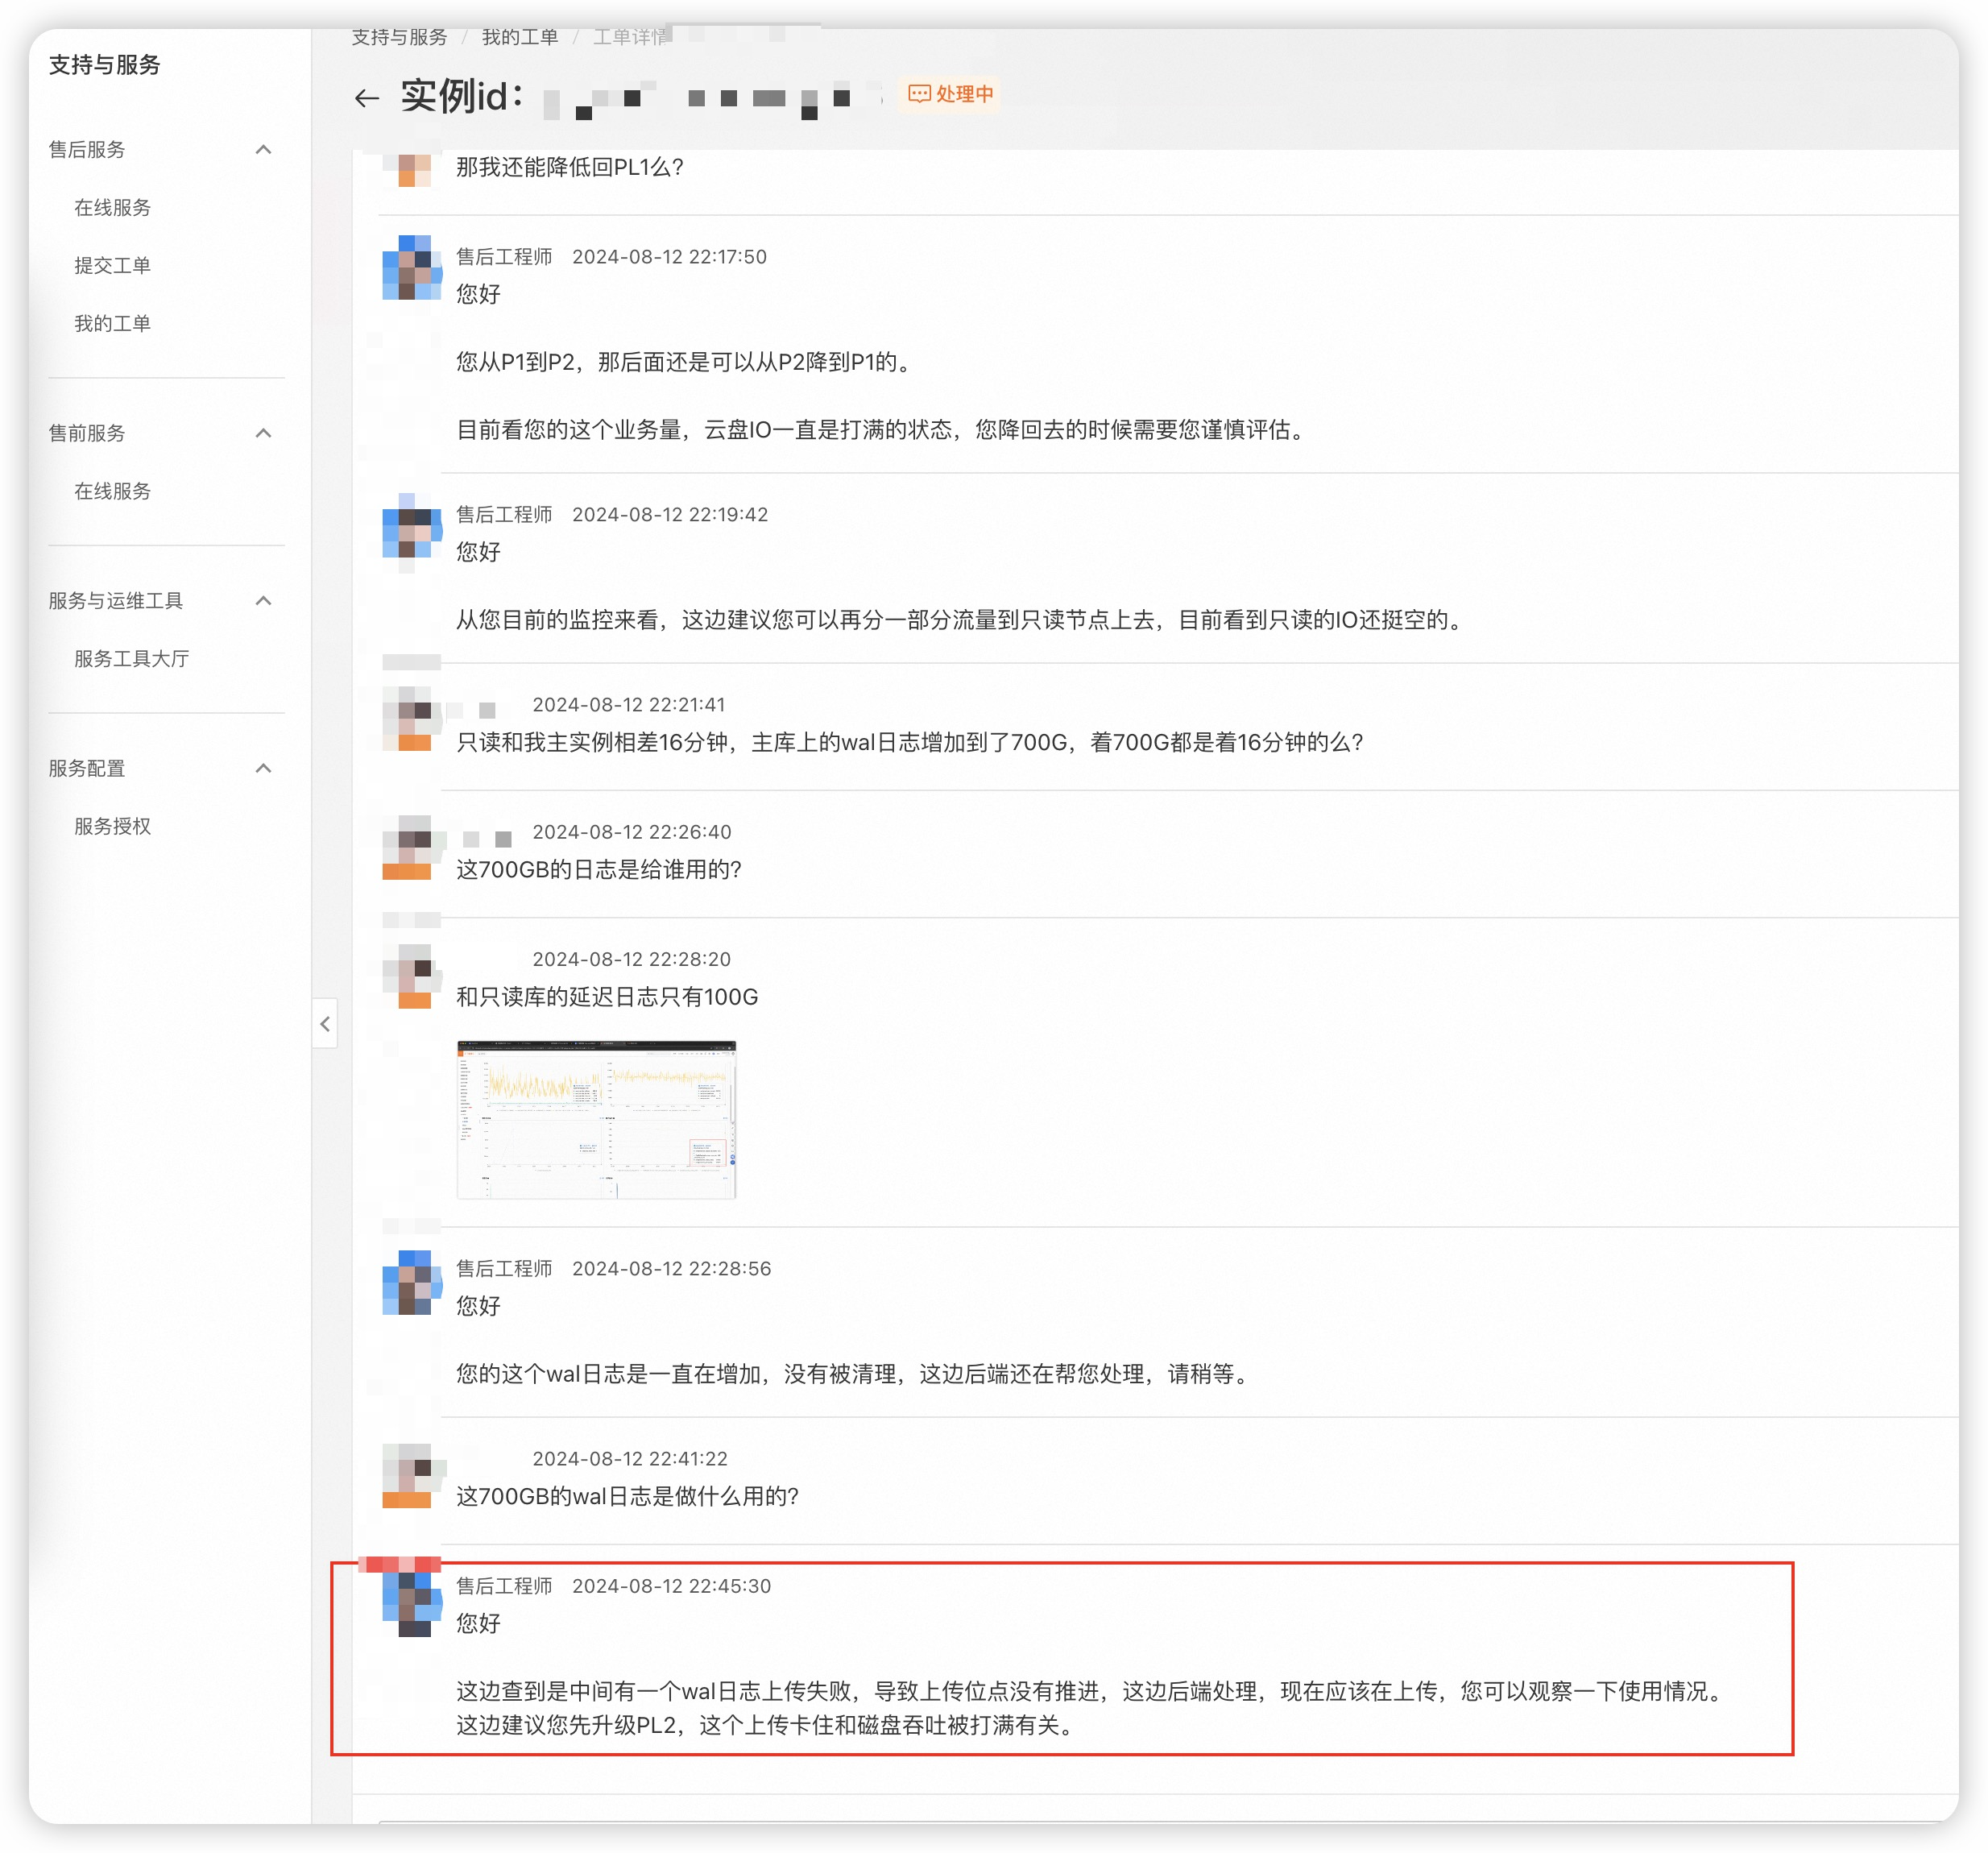Click user avatar on the 22:41:22 message
This screenshot has height=1853, width=1988.
coord(411,1476)
